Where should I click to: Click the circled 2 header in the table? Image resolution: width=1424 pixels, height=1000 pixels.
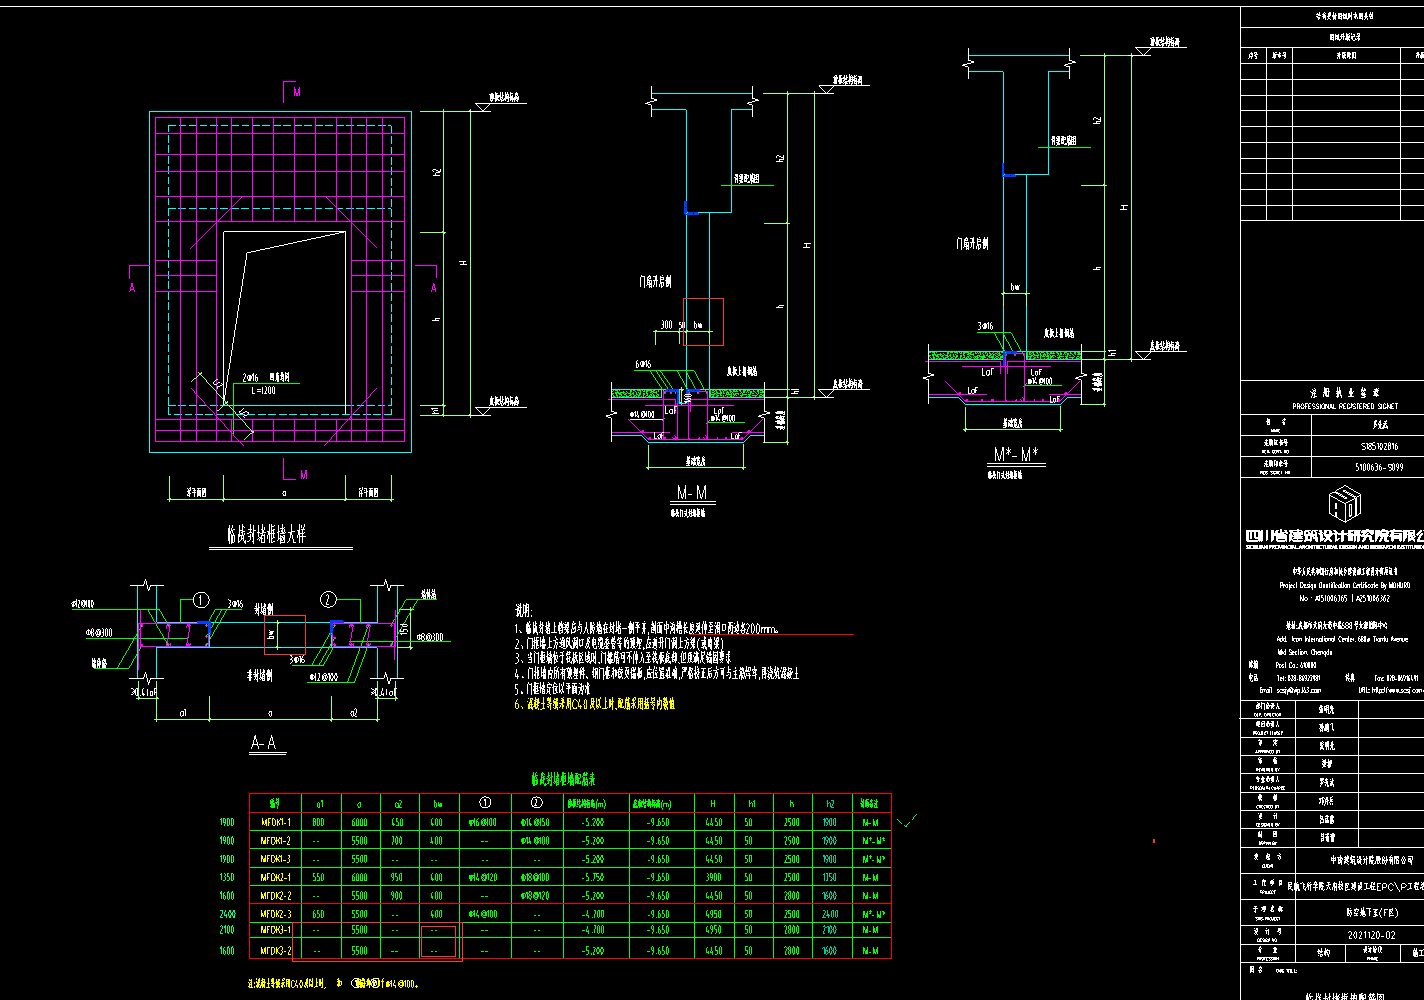tap(537, 802)
